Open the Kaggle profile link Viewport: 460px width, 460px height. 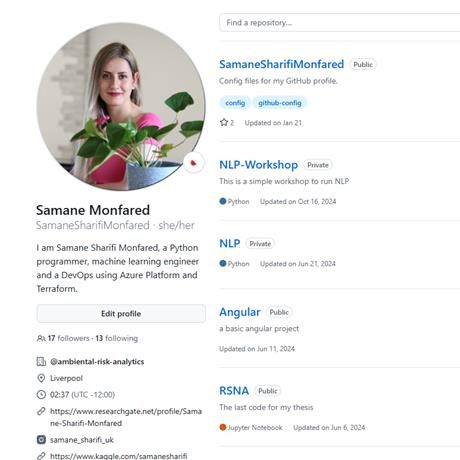[119, 456]
